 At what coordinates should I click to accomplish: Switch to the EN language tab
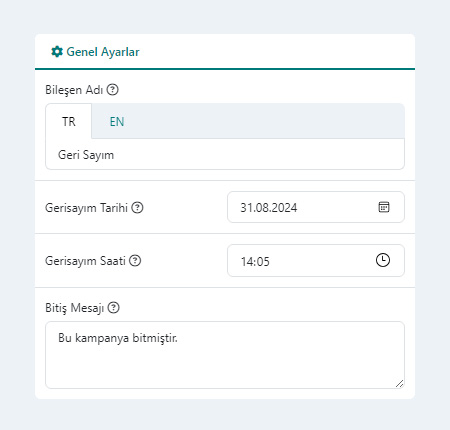(117, 122)
